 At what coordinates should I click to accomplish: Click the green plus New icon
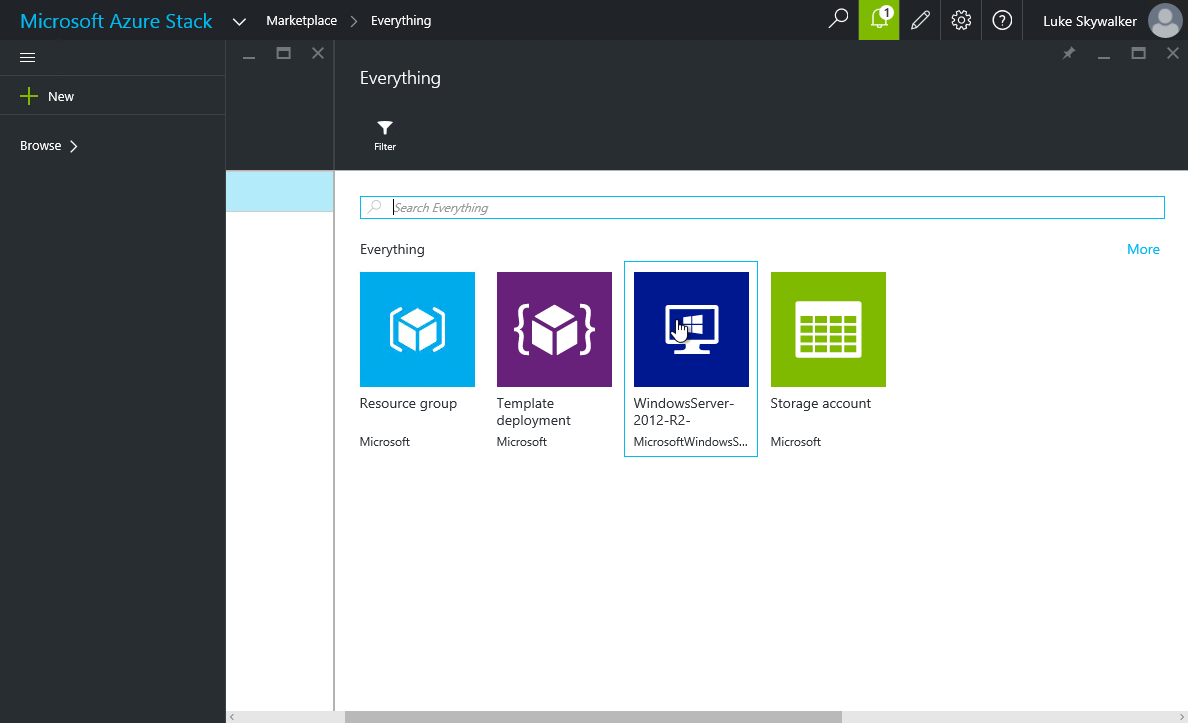click(x=29, y=96)
